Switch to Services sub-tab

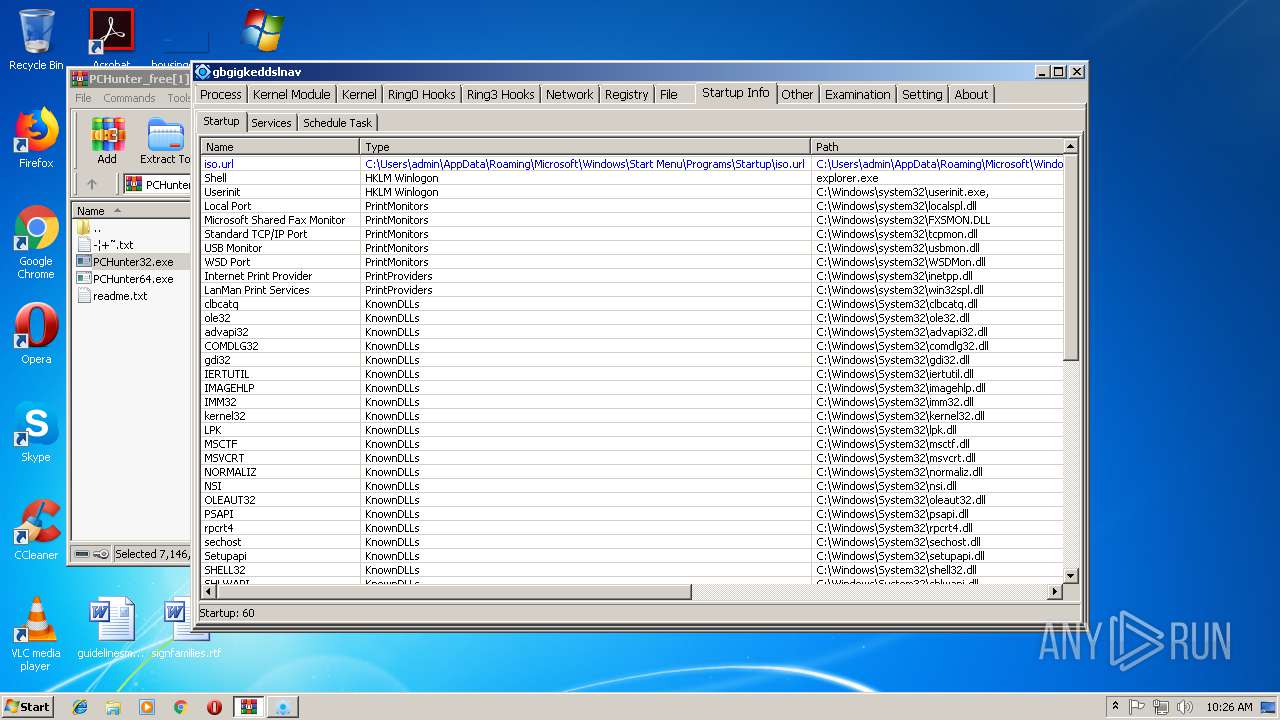271,123
